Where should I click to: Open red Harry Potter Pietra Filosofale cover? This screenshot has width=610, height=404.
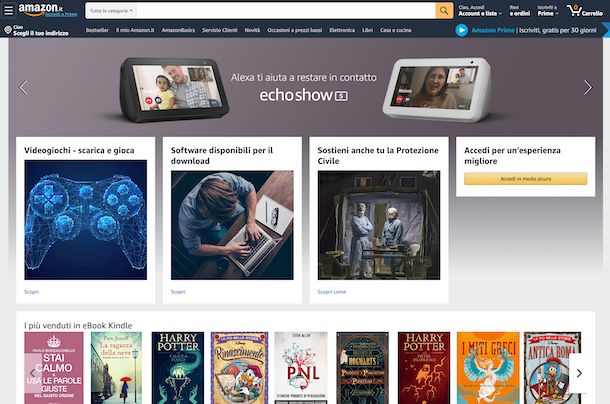(424, 368)
